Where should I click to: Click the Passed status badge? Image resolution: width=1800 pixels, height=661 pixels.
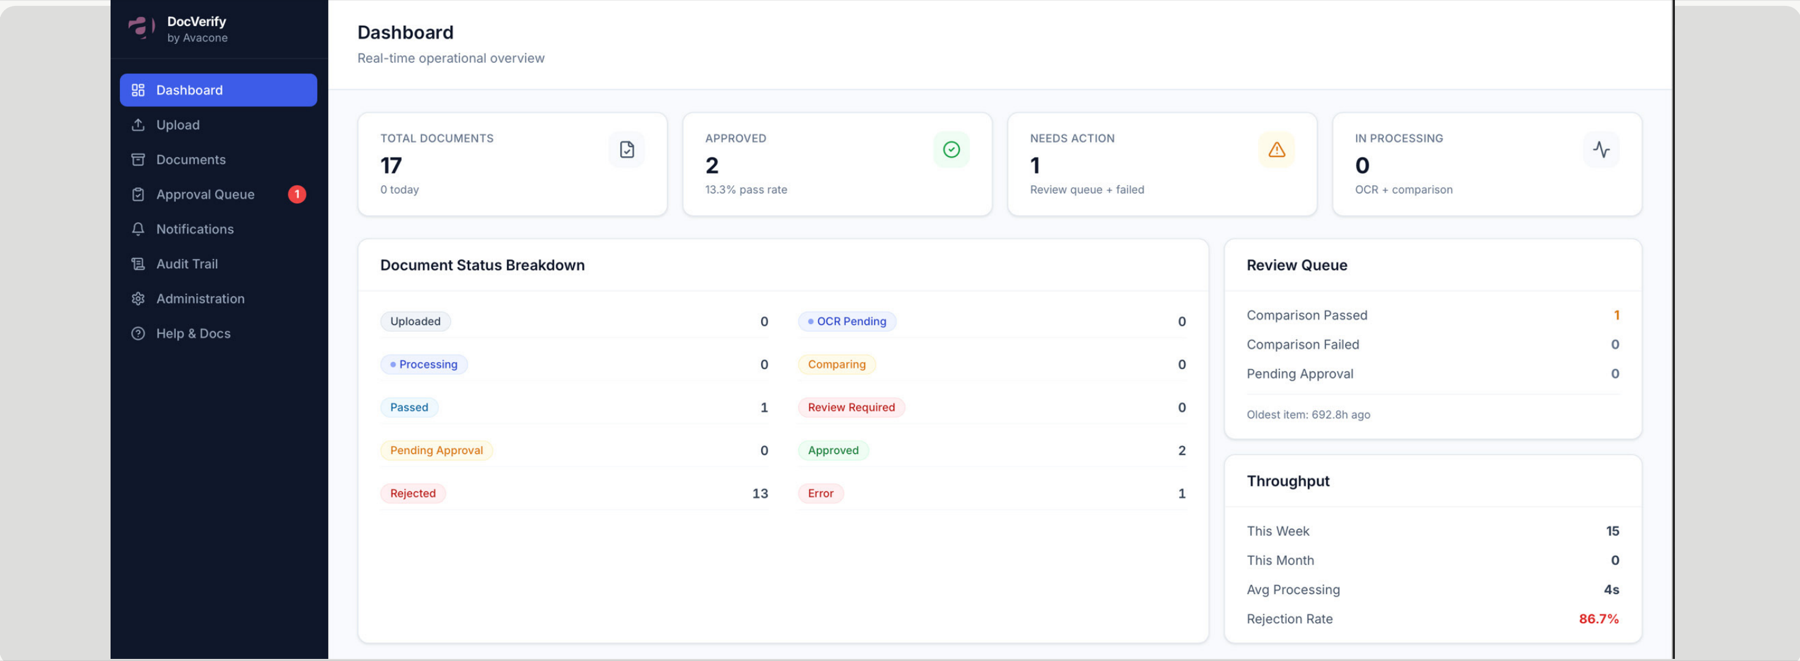click(x=409, y=407)
